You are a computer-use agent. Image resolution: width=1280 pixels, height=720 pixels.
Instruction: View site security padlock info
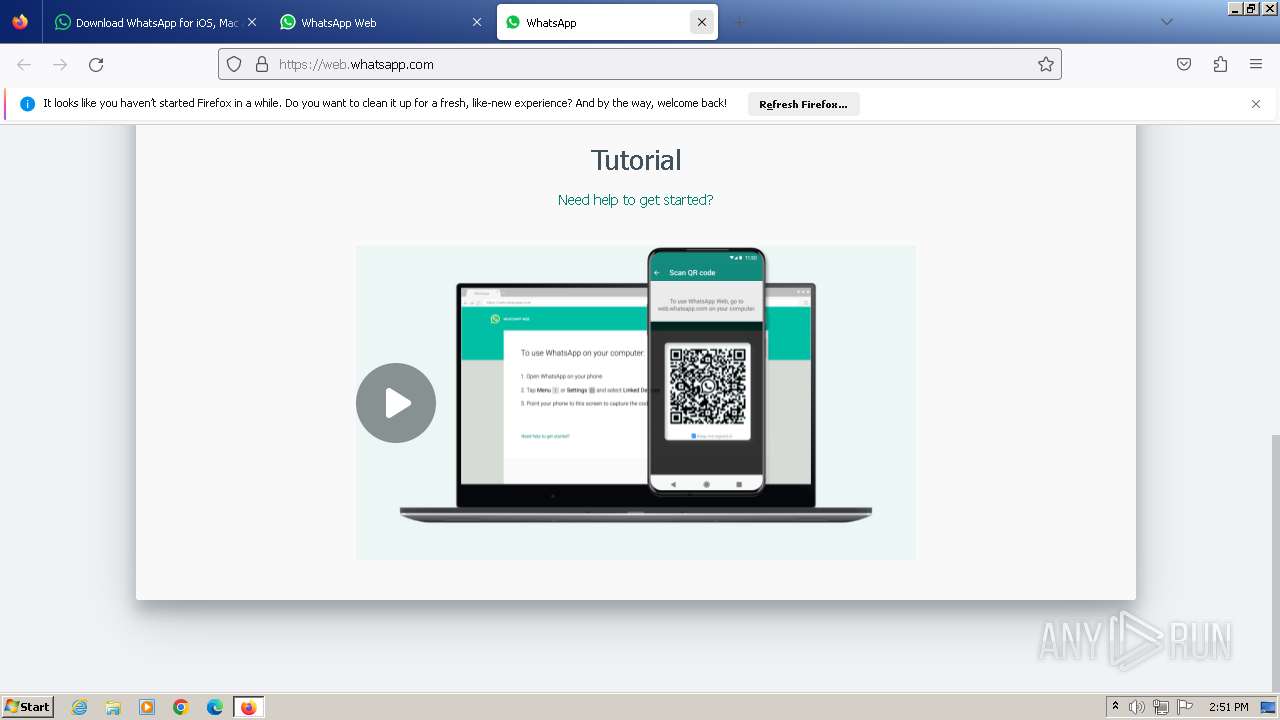pyautogui.click(x=262, y=64)
